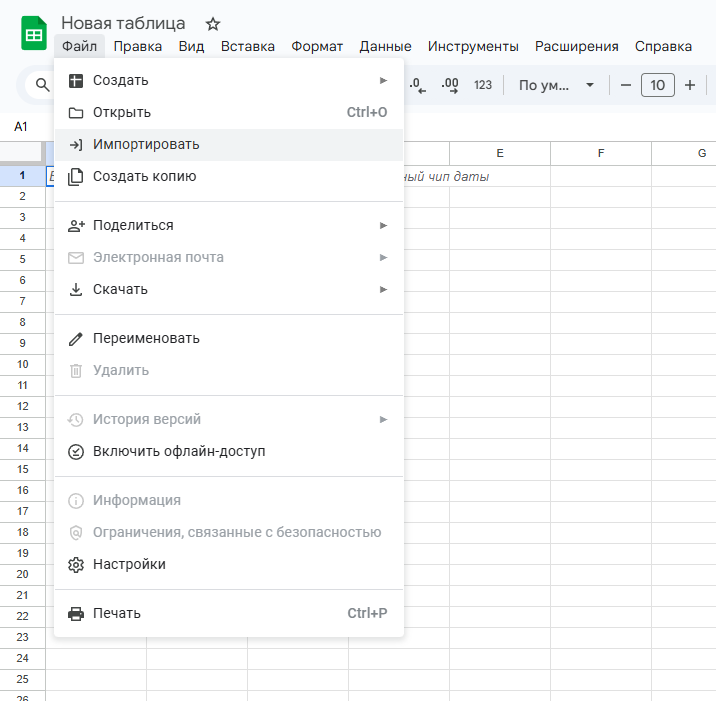
Task: Select column F header
Action: [601, 153]
